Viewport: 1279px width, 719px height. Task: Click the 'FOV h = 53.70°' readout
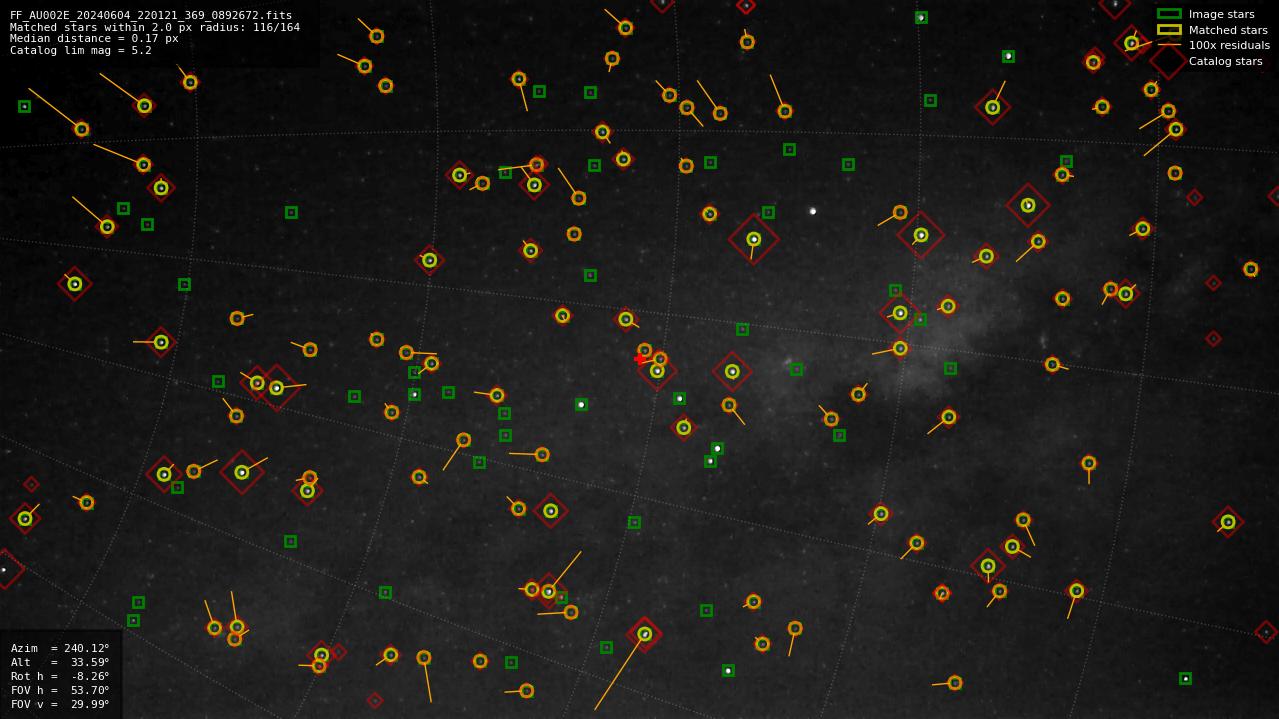point(60,690)
